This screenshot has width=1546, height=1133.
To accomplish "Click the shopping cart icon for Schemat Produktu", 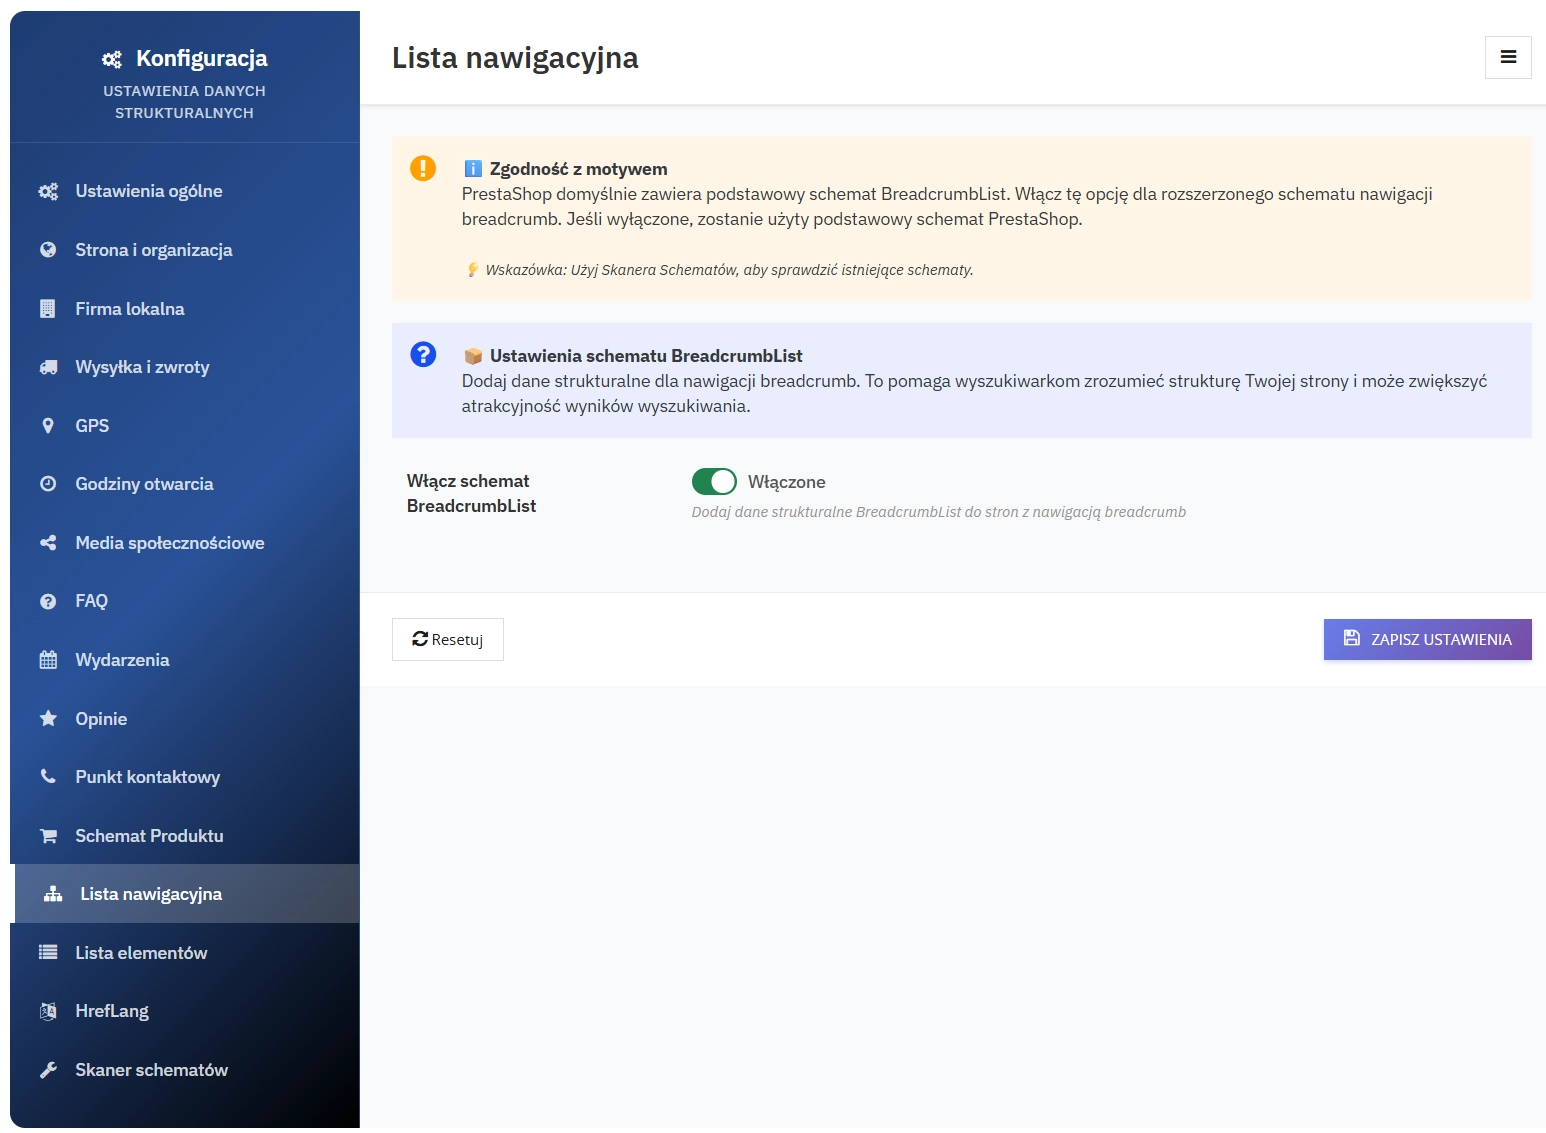I will (48, 836).
